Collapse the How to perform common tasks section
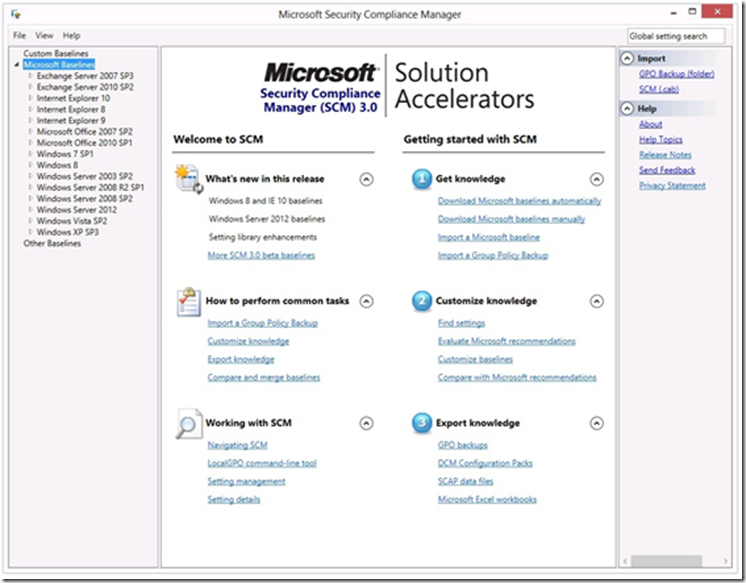This screenshot has height=583, width=746. pyautogui.click(x=366, y=301)
